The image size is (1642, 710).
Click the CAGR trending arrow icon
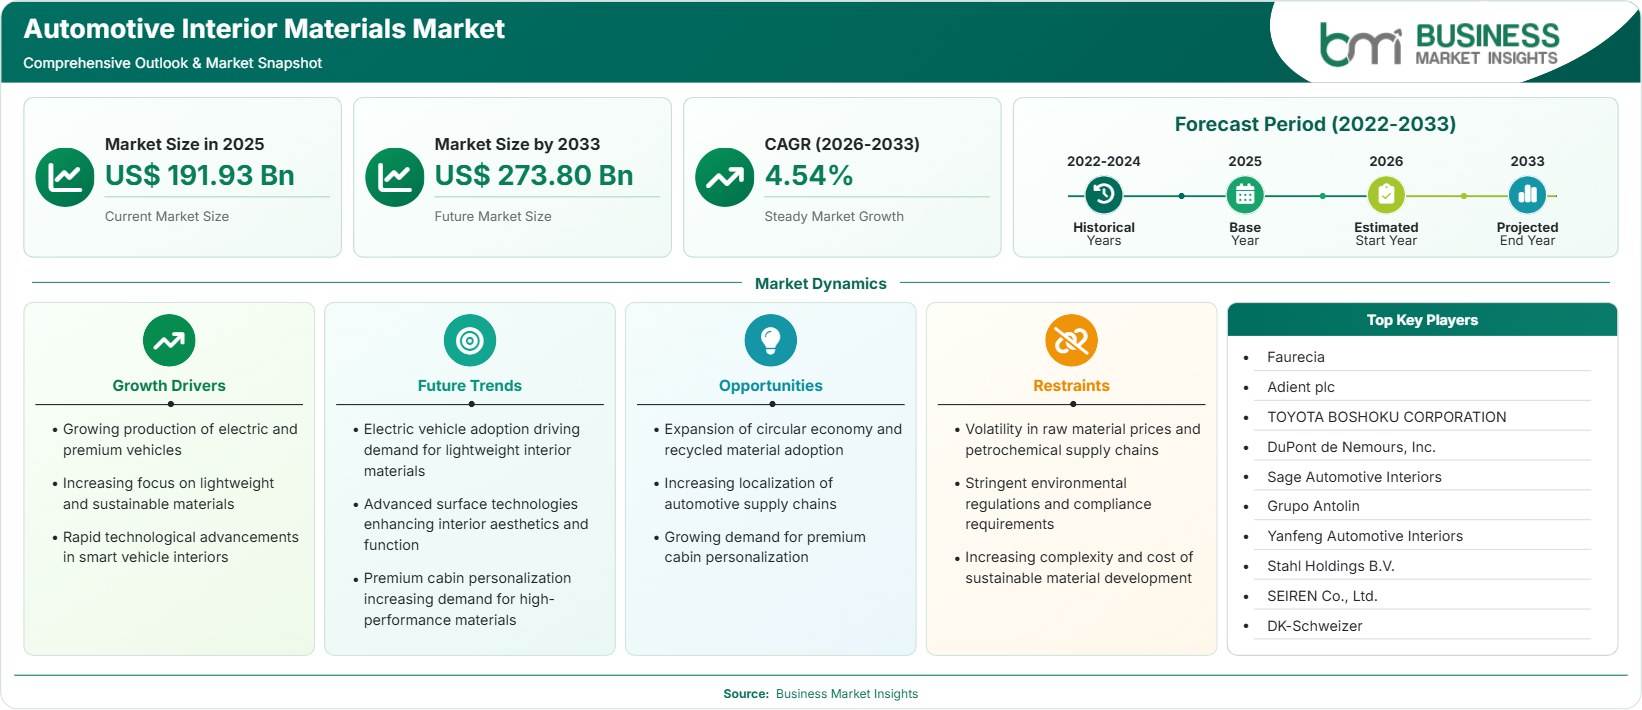(x=725, y=178)
